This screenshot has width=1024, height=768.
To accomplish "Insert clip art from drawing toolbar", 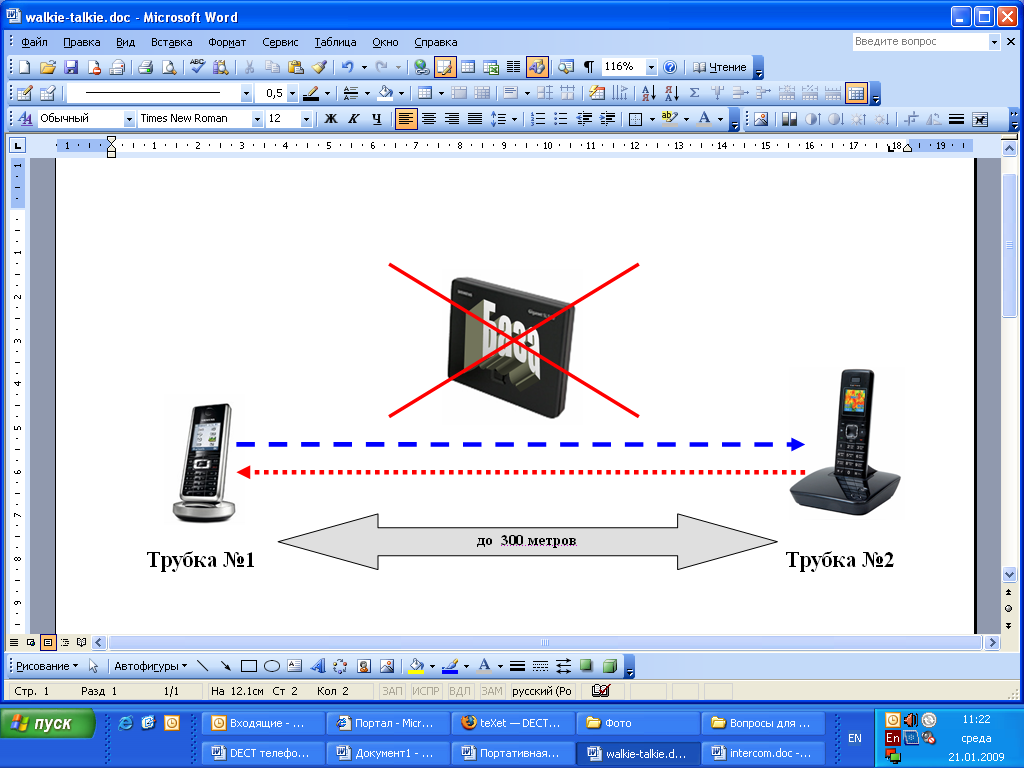I will 364,666.
